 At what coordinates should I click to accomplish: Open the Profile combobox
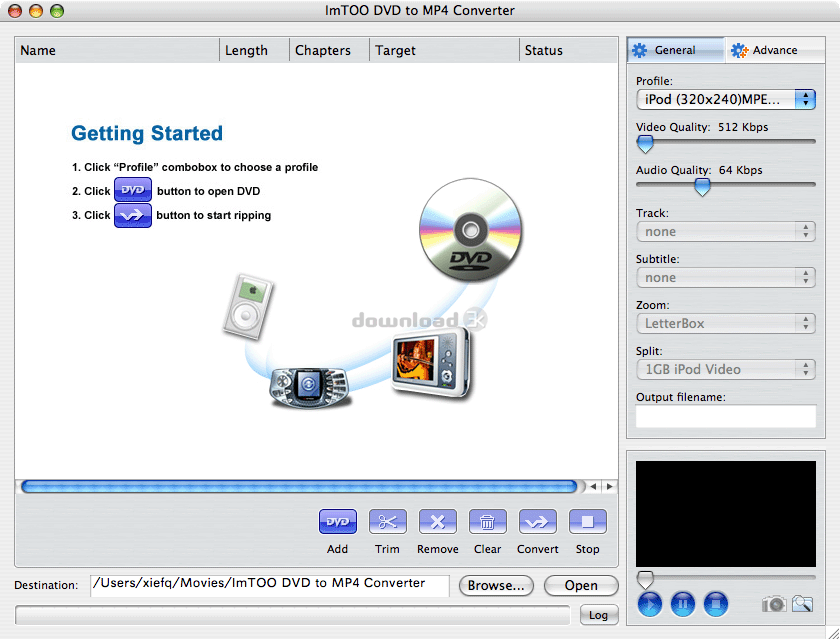coord(725,99)
